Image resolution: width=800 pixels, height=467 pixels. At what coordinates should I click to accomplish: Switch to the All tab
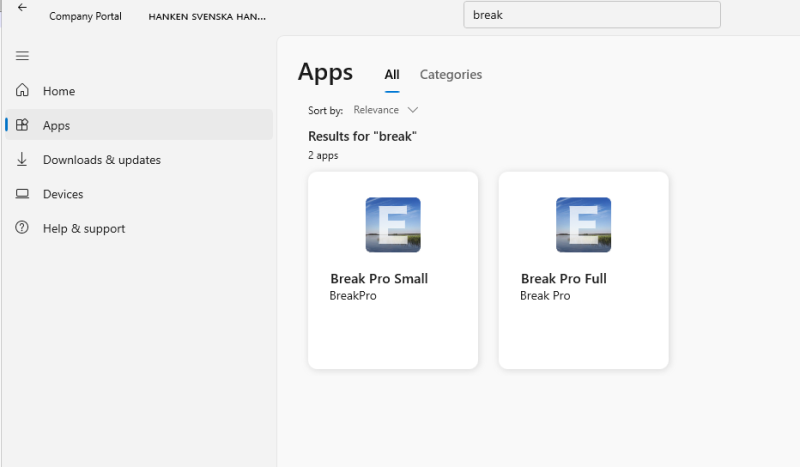392,75
